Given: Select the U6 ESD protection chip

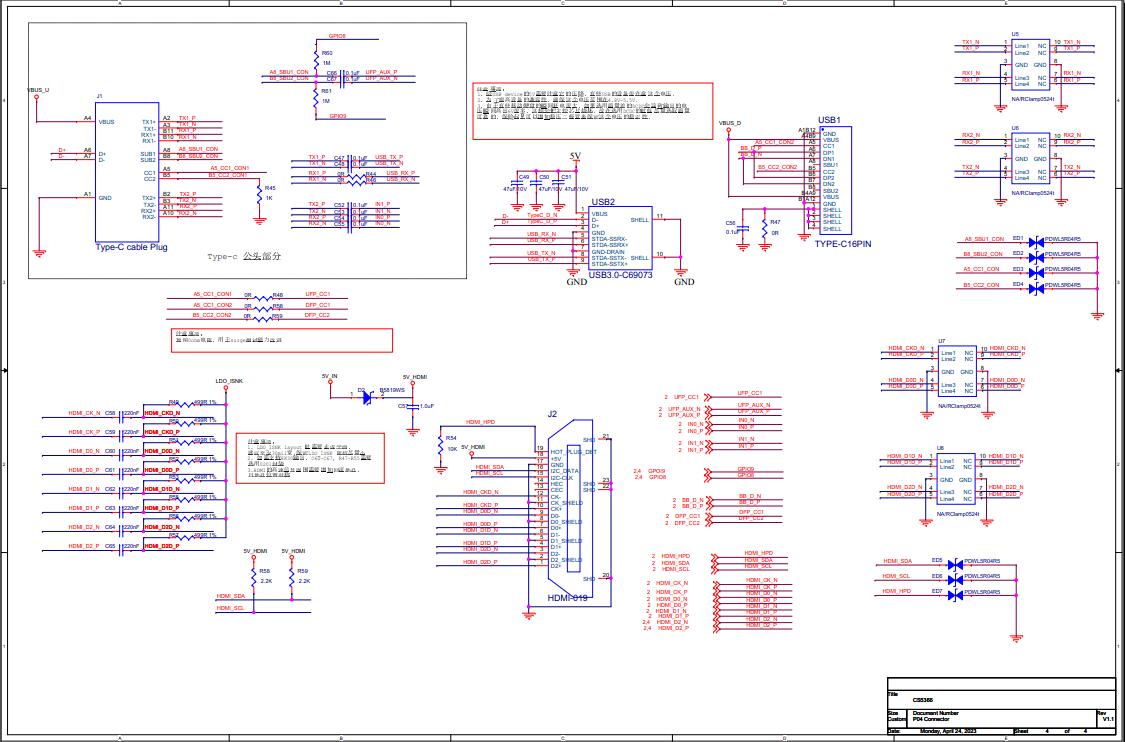Looking at the screenshot, I should (x=1030, y=158).
